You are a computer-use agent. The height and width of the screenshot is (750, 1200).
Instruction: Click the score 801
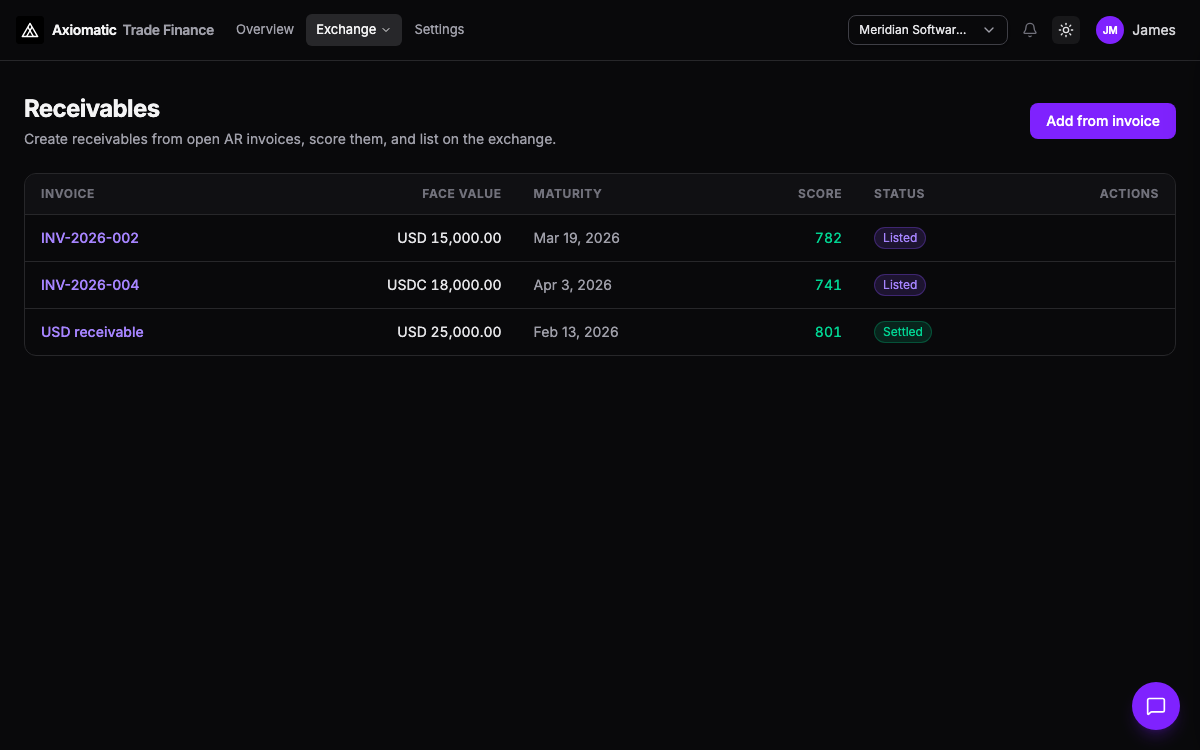point(828,332)
